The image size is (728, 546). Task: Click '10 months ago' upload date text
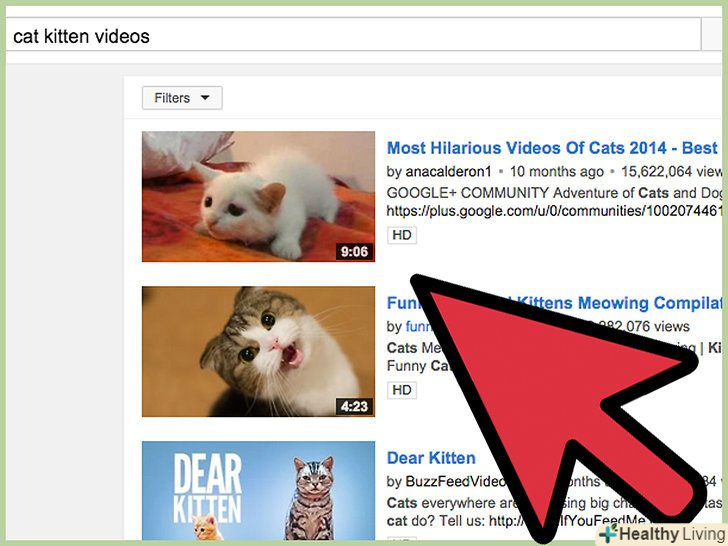pos(557,171)
